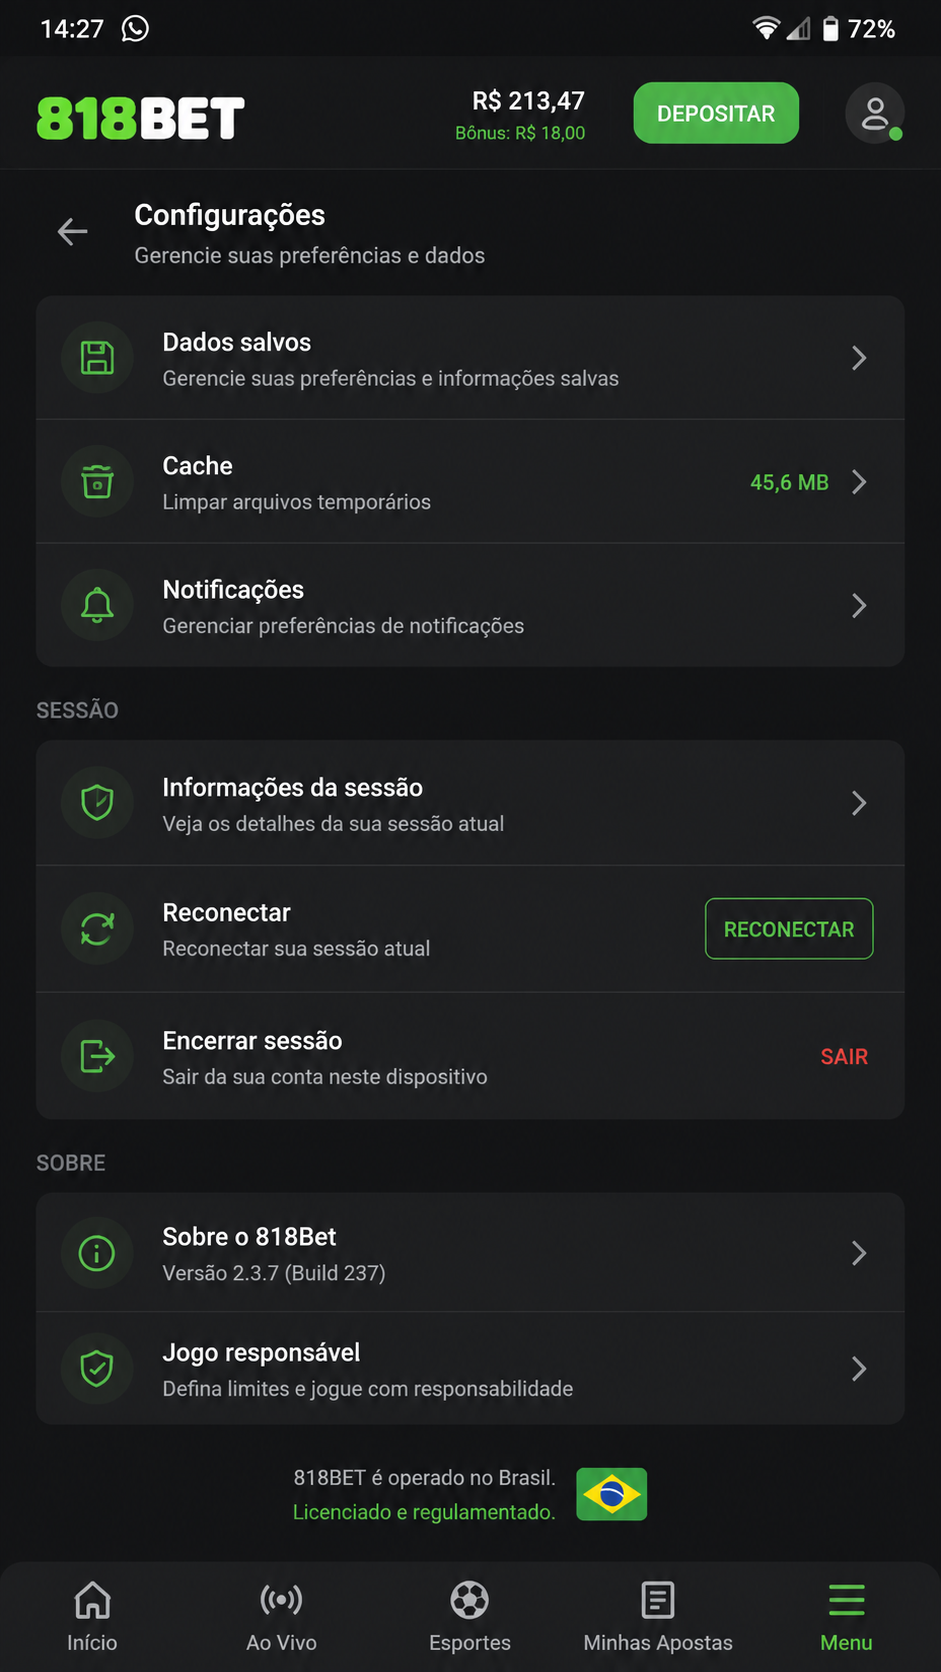Open the user profile avatar icon
The width and height of the screenshot is (941, 1672).
(x=875, y=113)
